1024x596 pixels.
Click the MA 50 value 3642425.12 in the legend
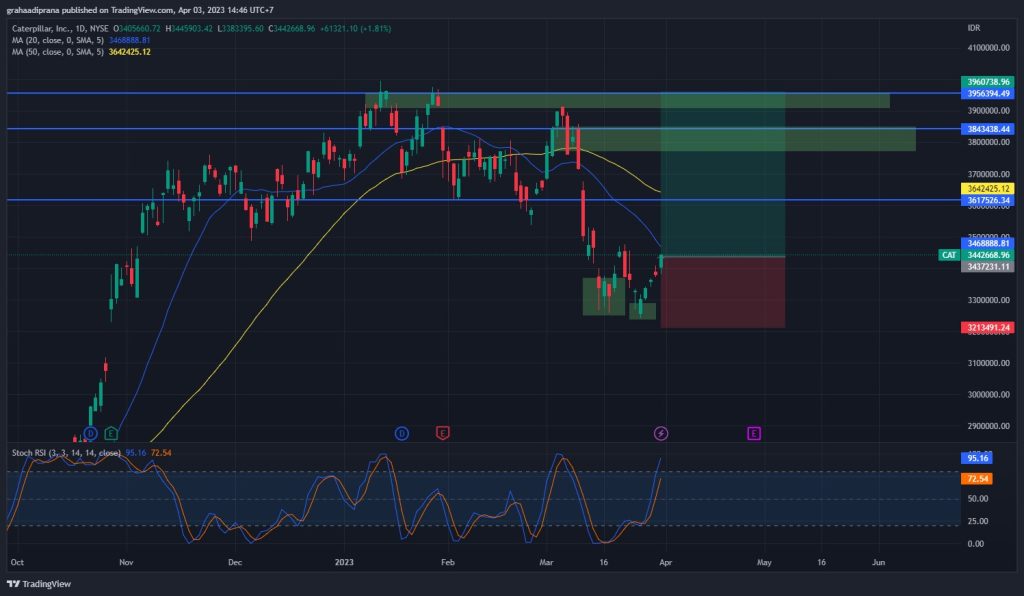pyautogui.click(x=129, y=52)
